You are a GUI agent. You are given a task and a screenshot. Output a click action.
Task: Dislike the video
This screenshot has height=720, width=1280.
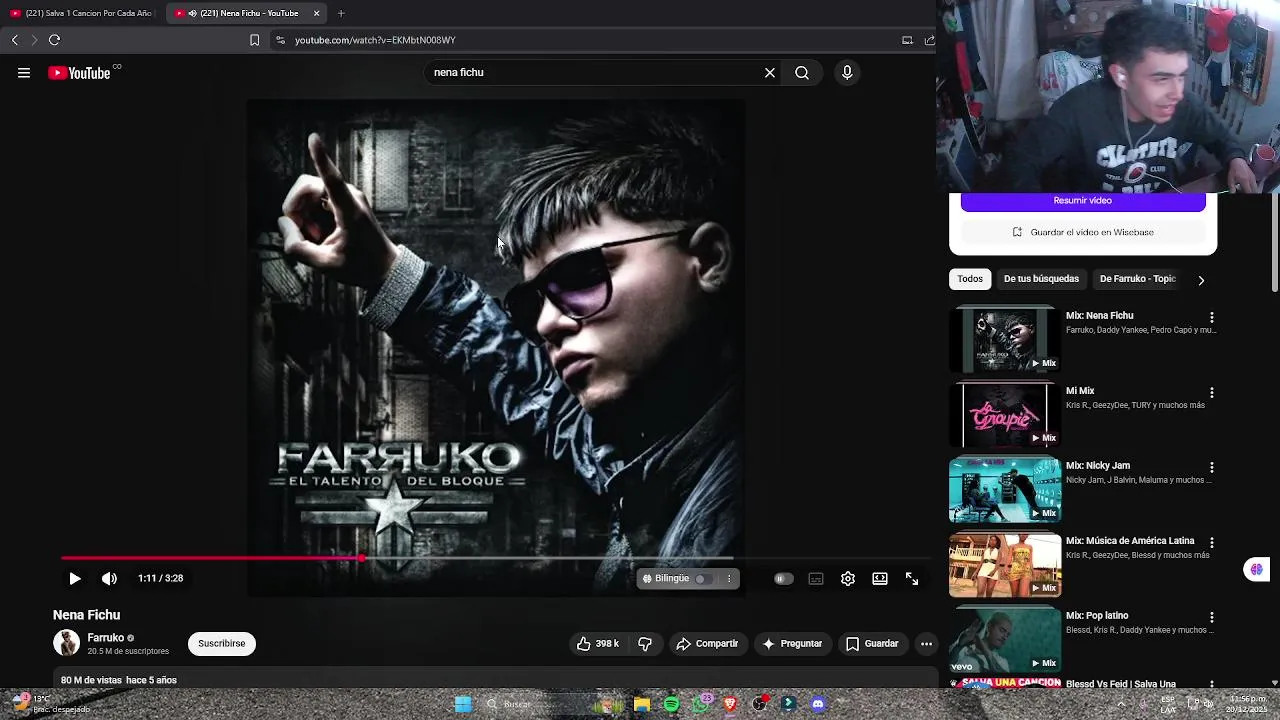coord(645,644)
